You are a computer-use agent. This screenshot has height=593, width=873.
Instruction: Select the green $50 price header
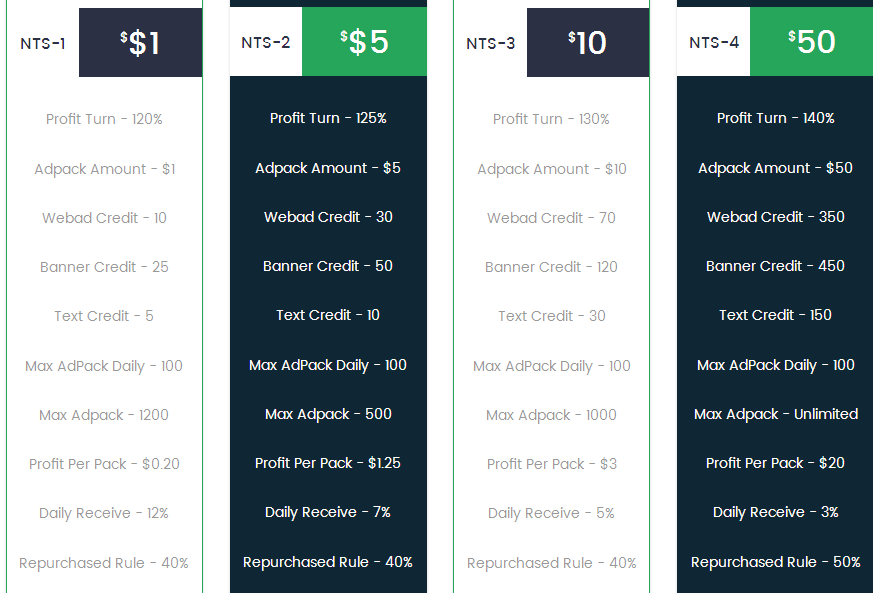click(x=811, y=42)
